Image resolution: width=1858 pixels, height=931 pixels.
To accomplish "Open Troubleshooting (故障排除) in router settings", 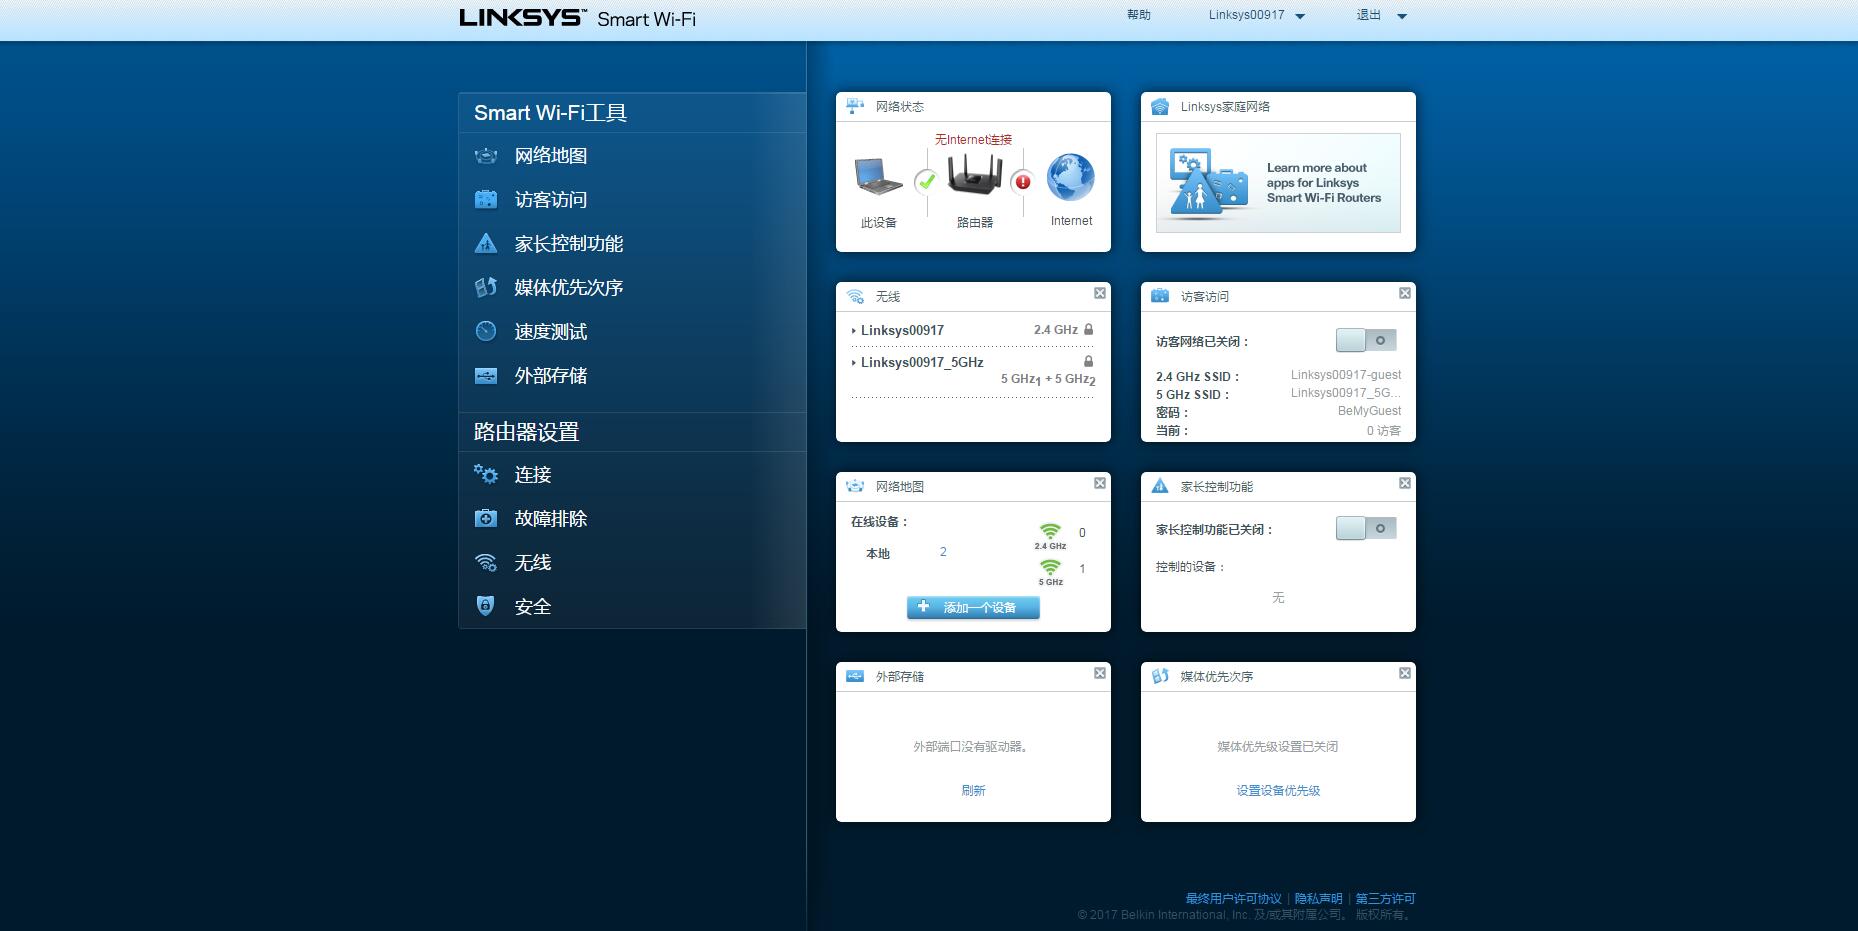I will point(550,519).
